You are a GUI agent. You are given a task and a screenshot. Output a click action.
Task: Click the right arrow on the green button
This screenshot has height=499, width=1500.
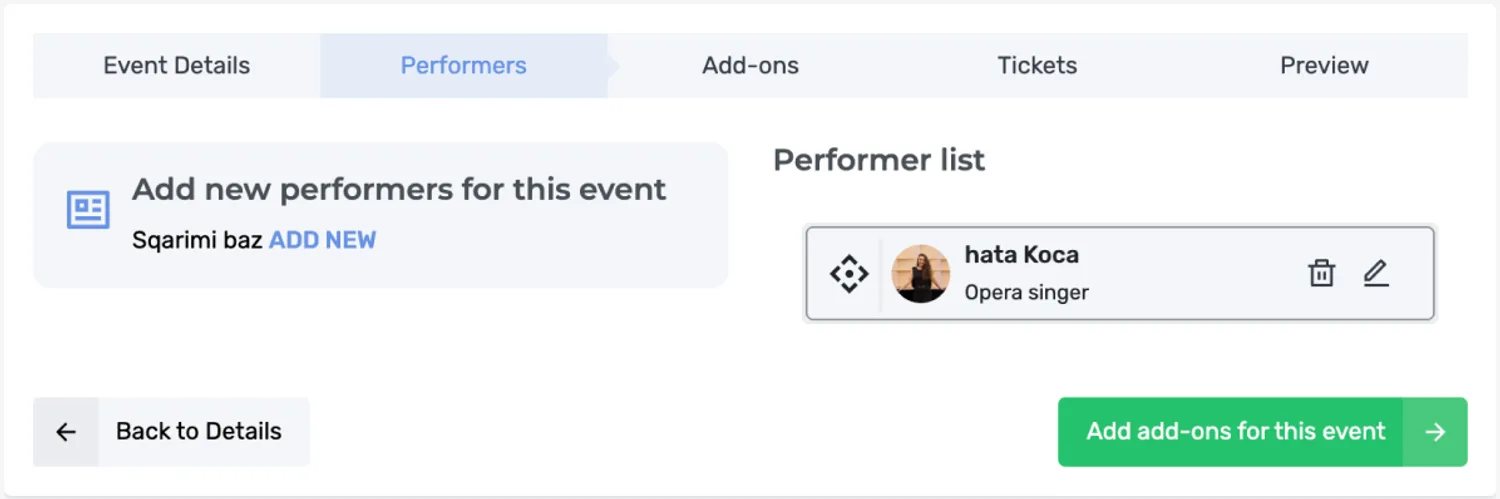click(x=1435, y=432)
